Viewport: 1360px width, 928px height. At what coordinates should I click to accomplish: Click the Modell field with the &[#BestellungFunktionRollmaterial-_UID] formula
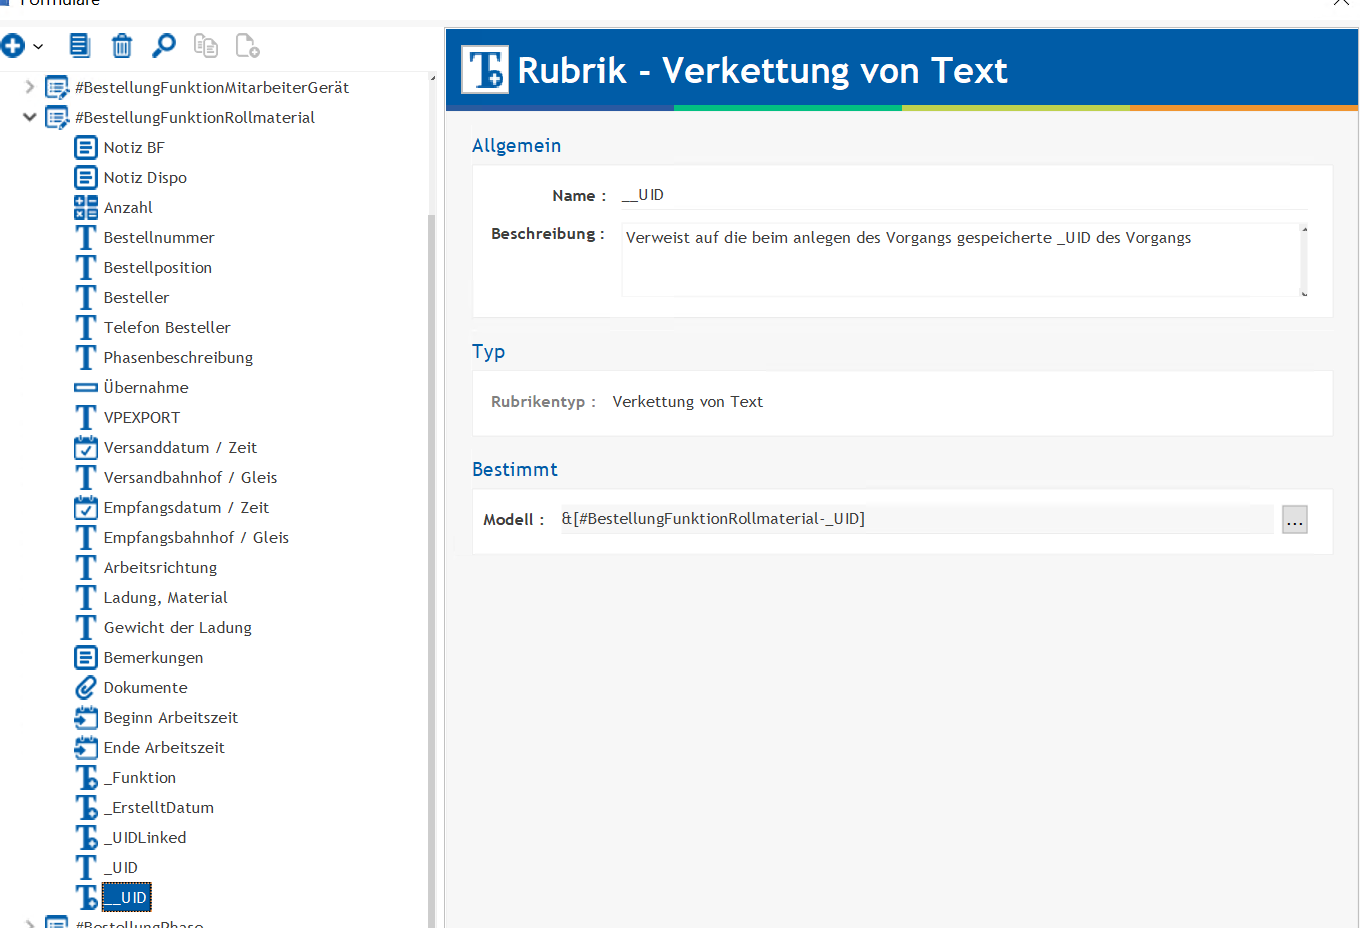(x=916, y=519)
